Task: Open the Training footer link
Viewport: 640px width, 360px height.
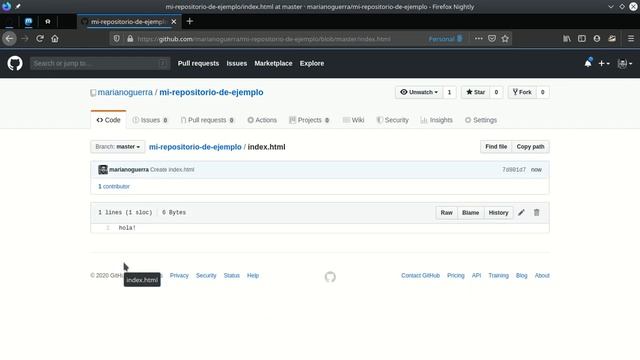Action: pyautogui.click(x=498, y=276)
